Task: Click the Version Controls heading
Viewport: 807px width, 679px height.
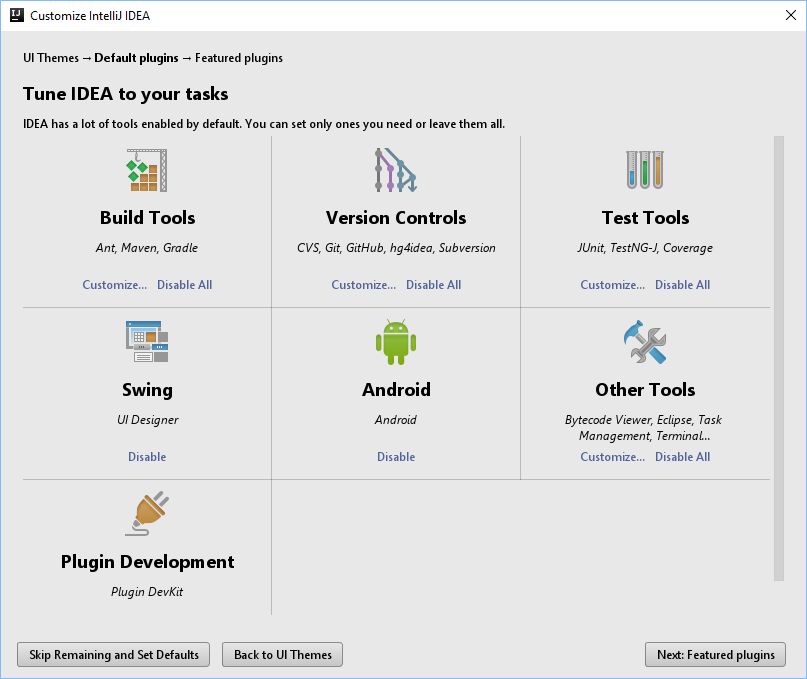Action: tap(396, 218)
